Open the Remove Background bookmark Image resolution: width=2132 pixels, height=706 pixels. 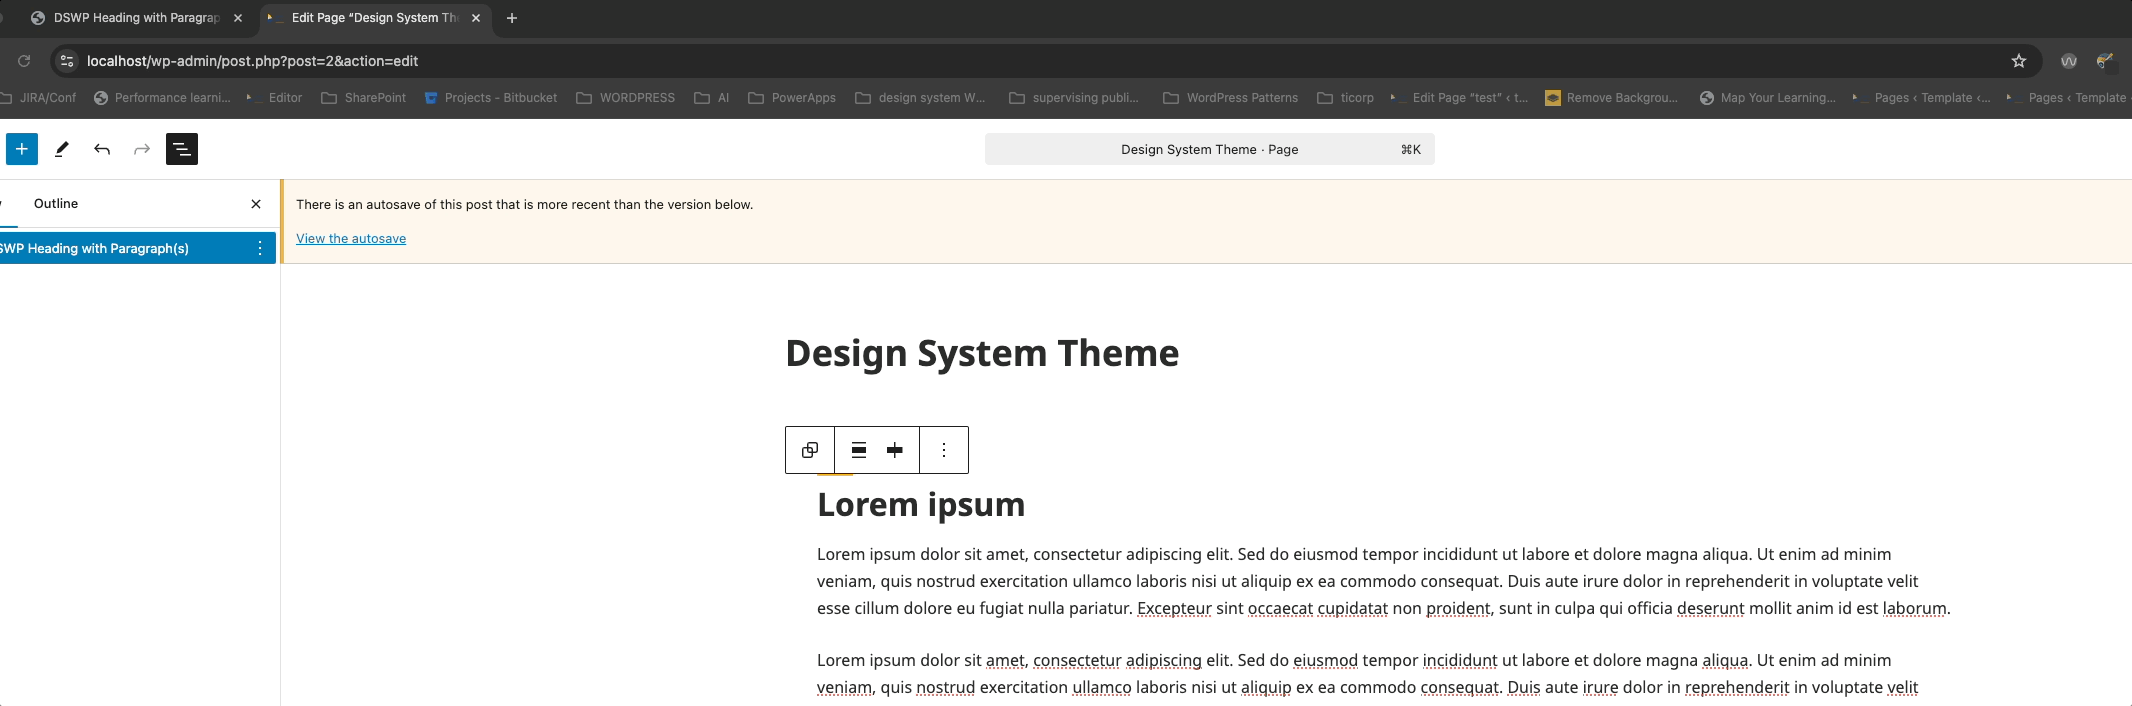[x=1612, y=98]
